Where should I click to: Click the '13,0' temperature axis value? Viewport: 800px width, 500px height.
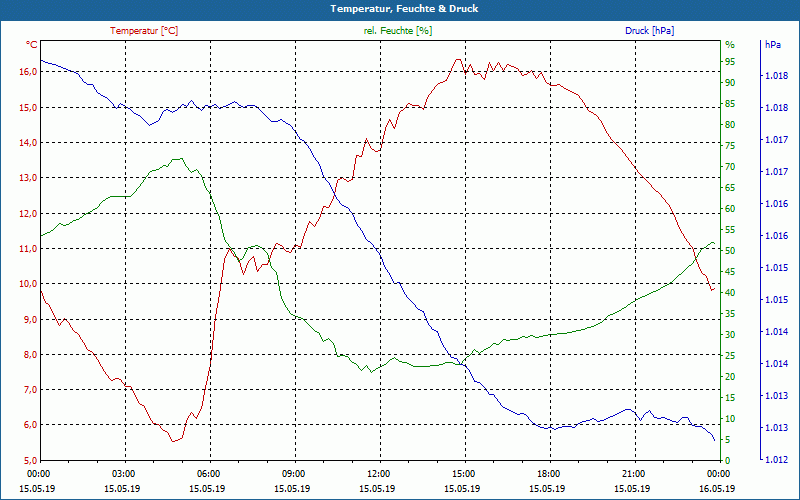(28, 178)
